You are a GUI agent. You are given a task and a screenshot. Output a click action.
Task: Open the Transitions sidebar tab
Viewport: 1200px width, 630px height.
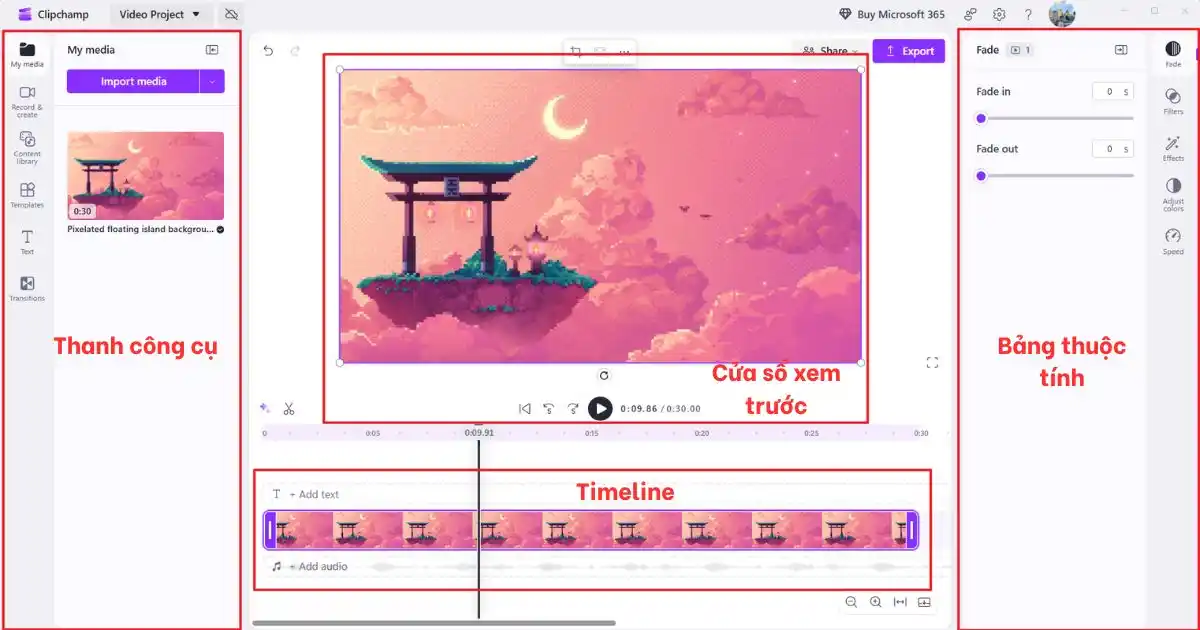27,289
